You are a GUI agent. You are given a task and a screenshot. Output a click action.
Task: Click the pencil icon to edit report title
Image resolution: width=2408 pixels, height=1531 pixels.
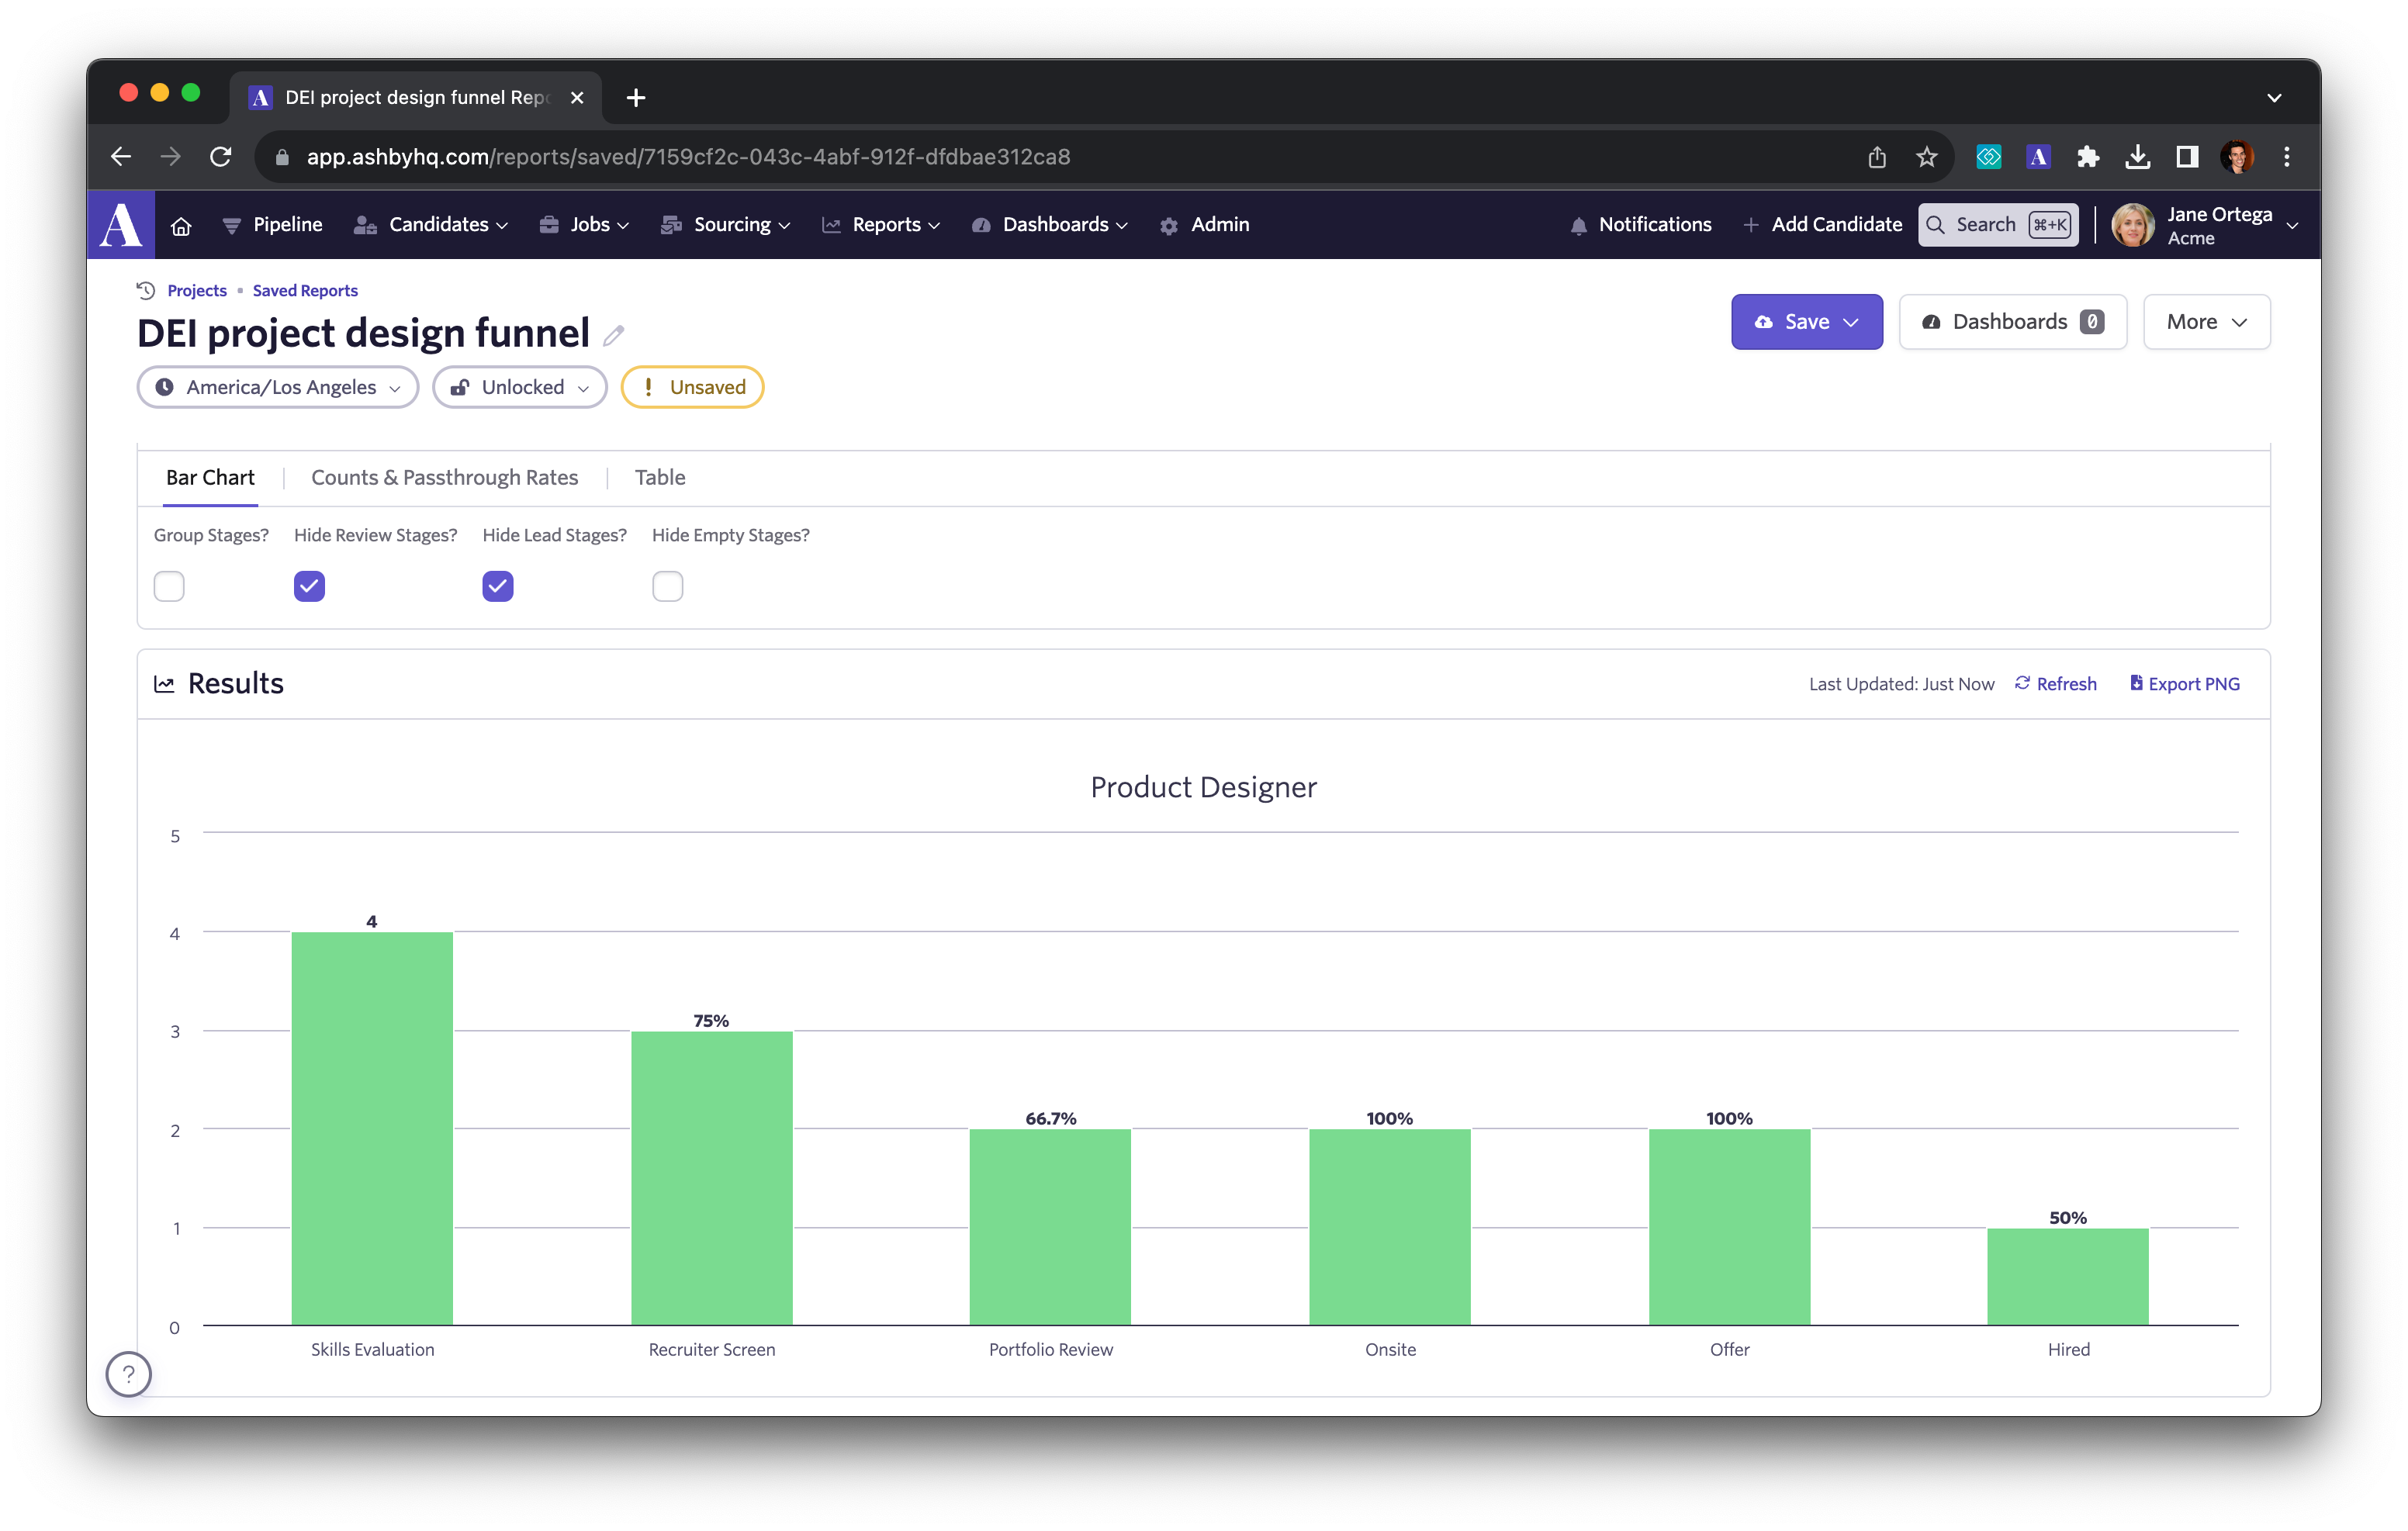point(613,336)
